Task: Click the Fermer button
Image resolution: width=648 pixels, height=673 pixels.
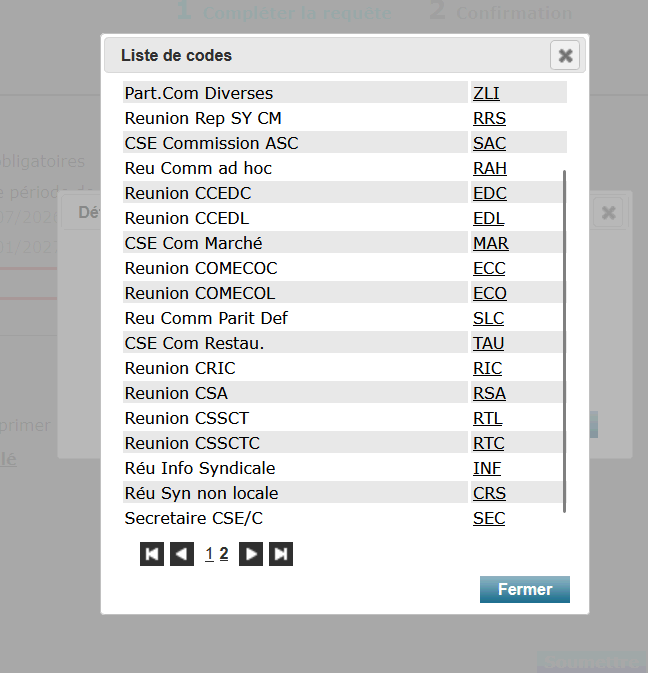Action: click(x=524, y=589)
